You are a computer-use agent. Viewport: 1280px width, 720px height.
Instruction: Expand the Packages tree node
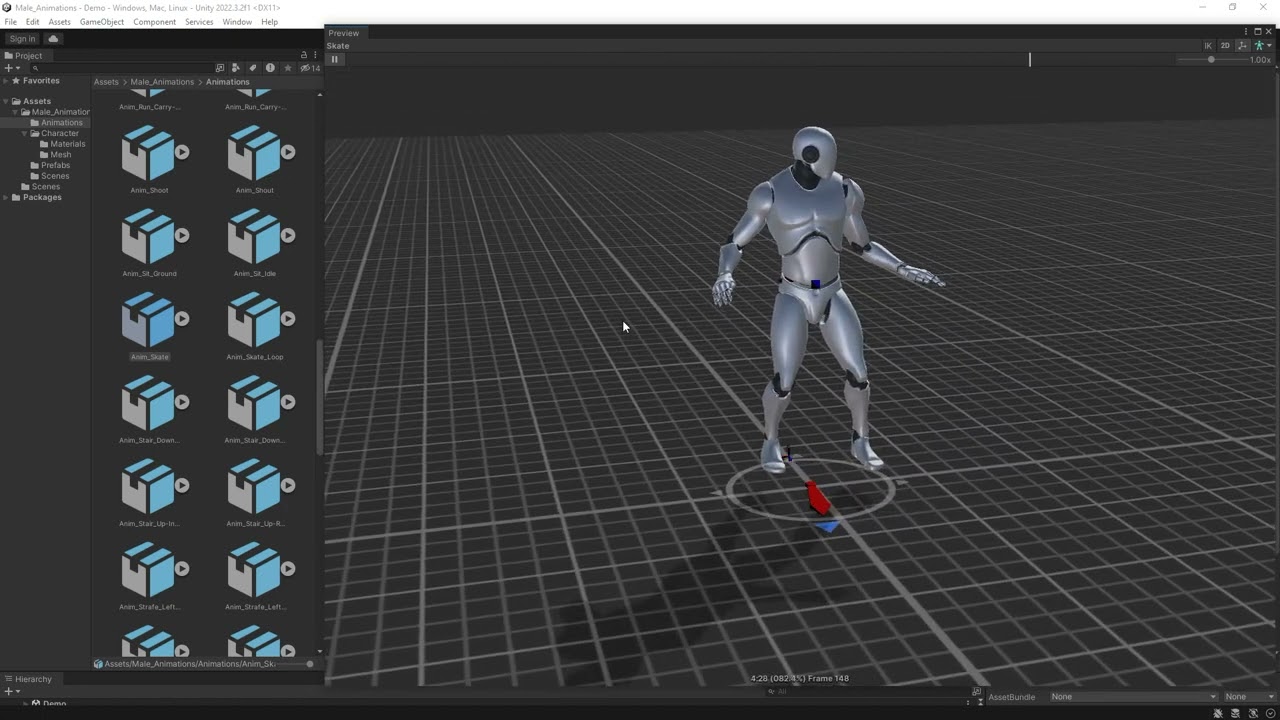point(6,197)
